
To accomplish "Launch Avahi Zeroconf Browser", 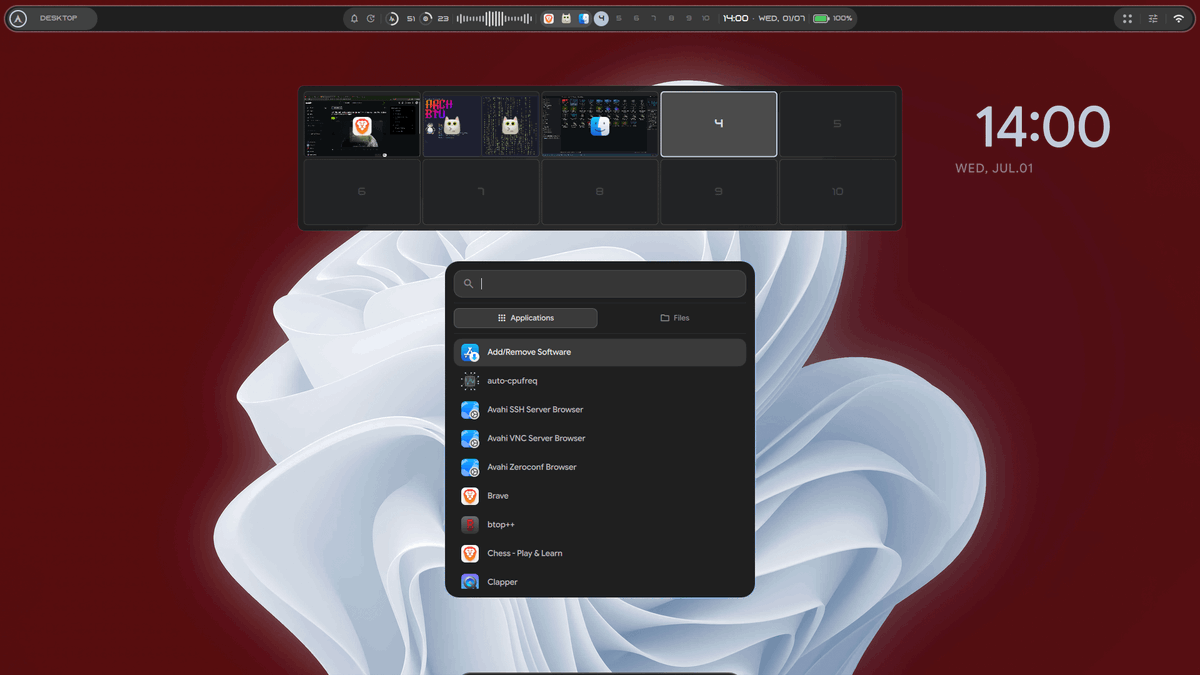I will click(x=600, y=468).
